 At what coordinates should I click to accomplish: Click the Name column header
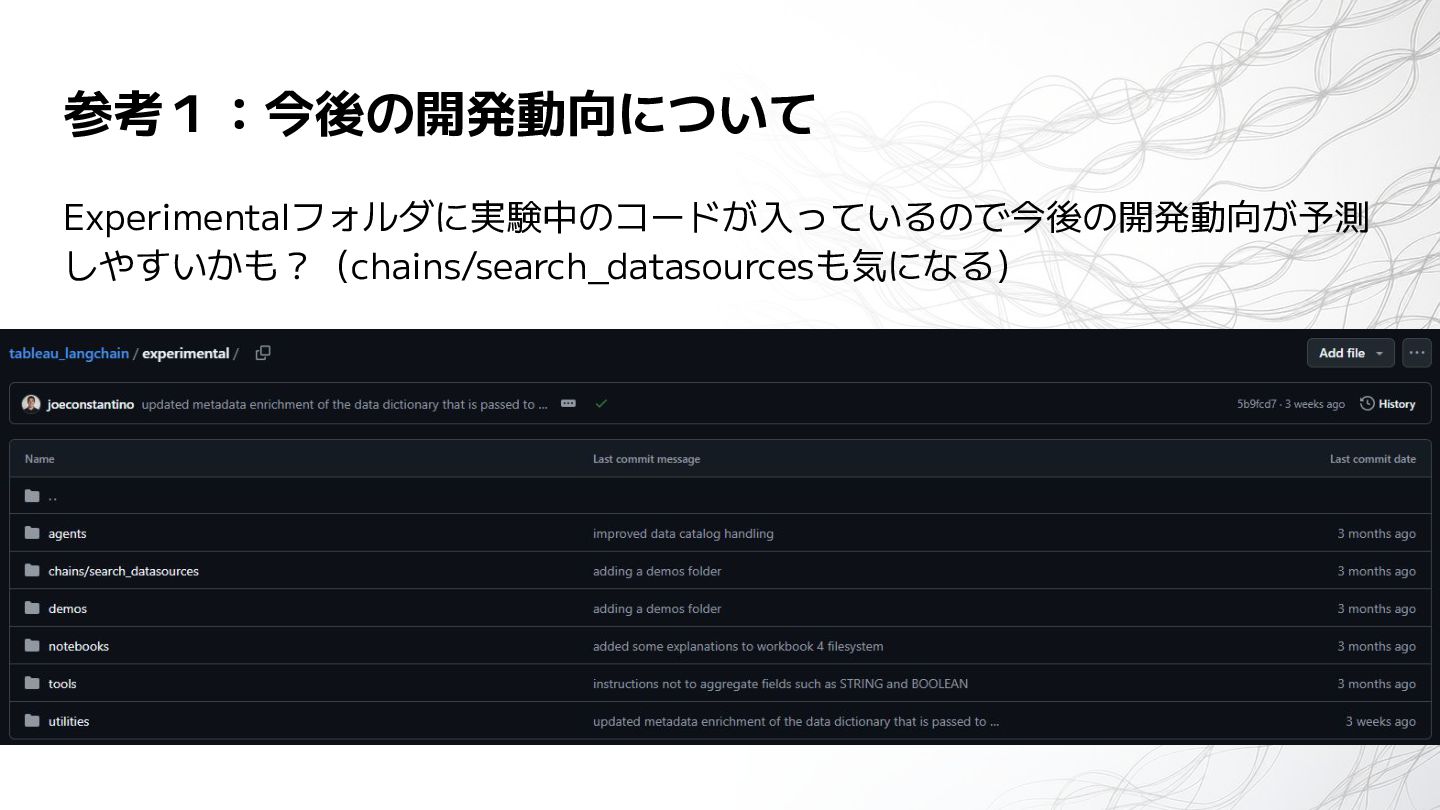coord(39,459)
